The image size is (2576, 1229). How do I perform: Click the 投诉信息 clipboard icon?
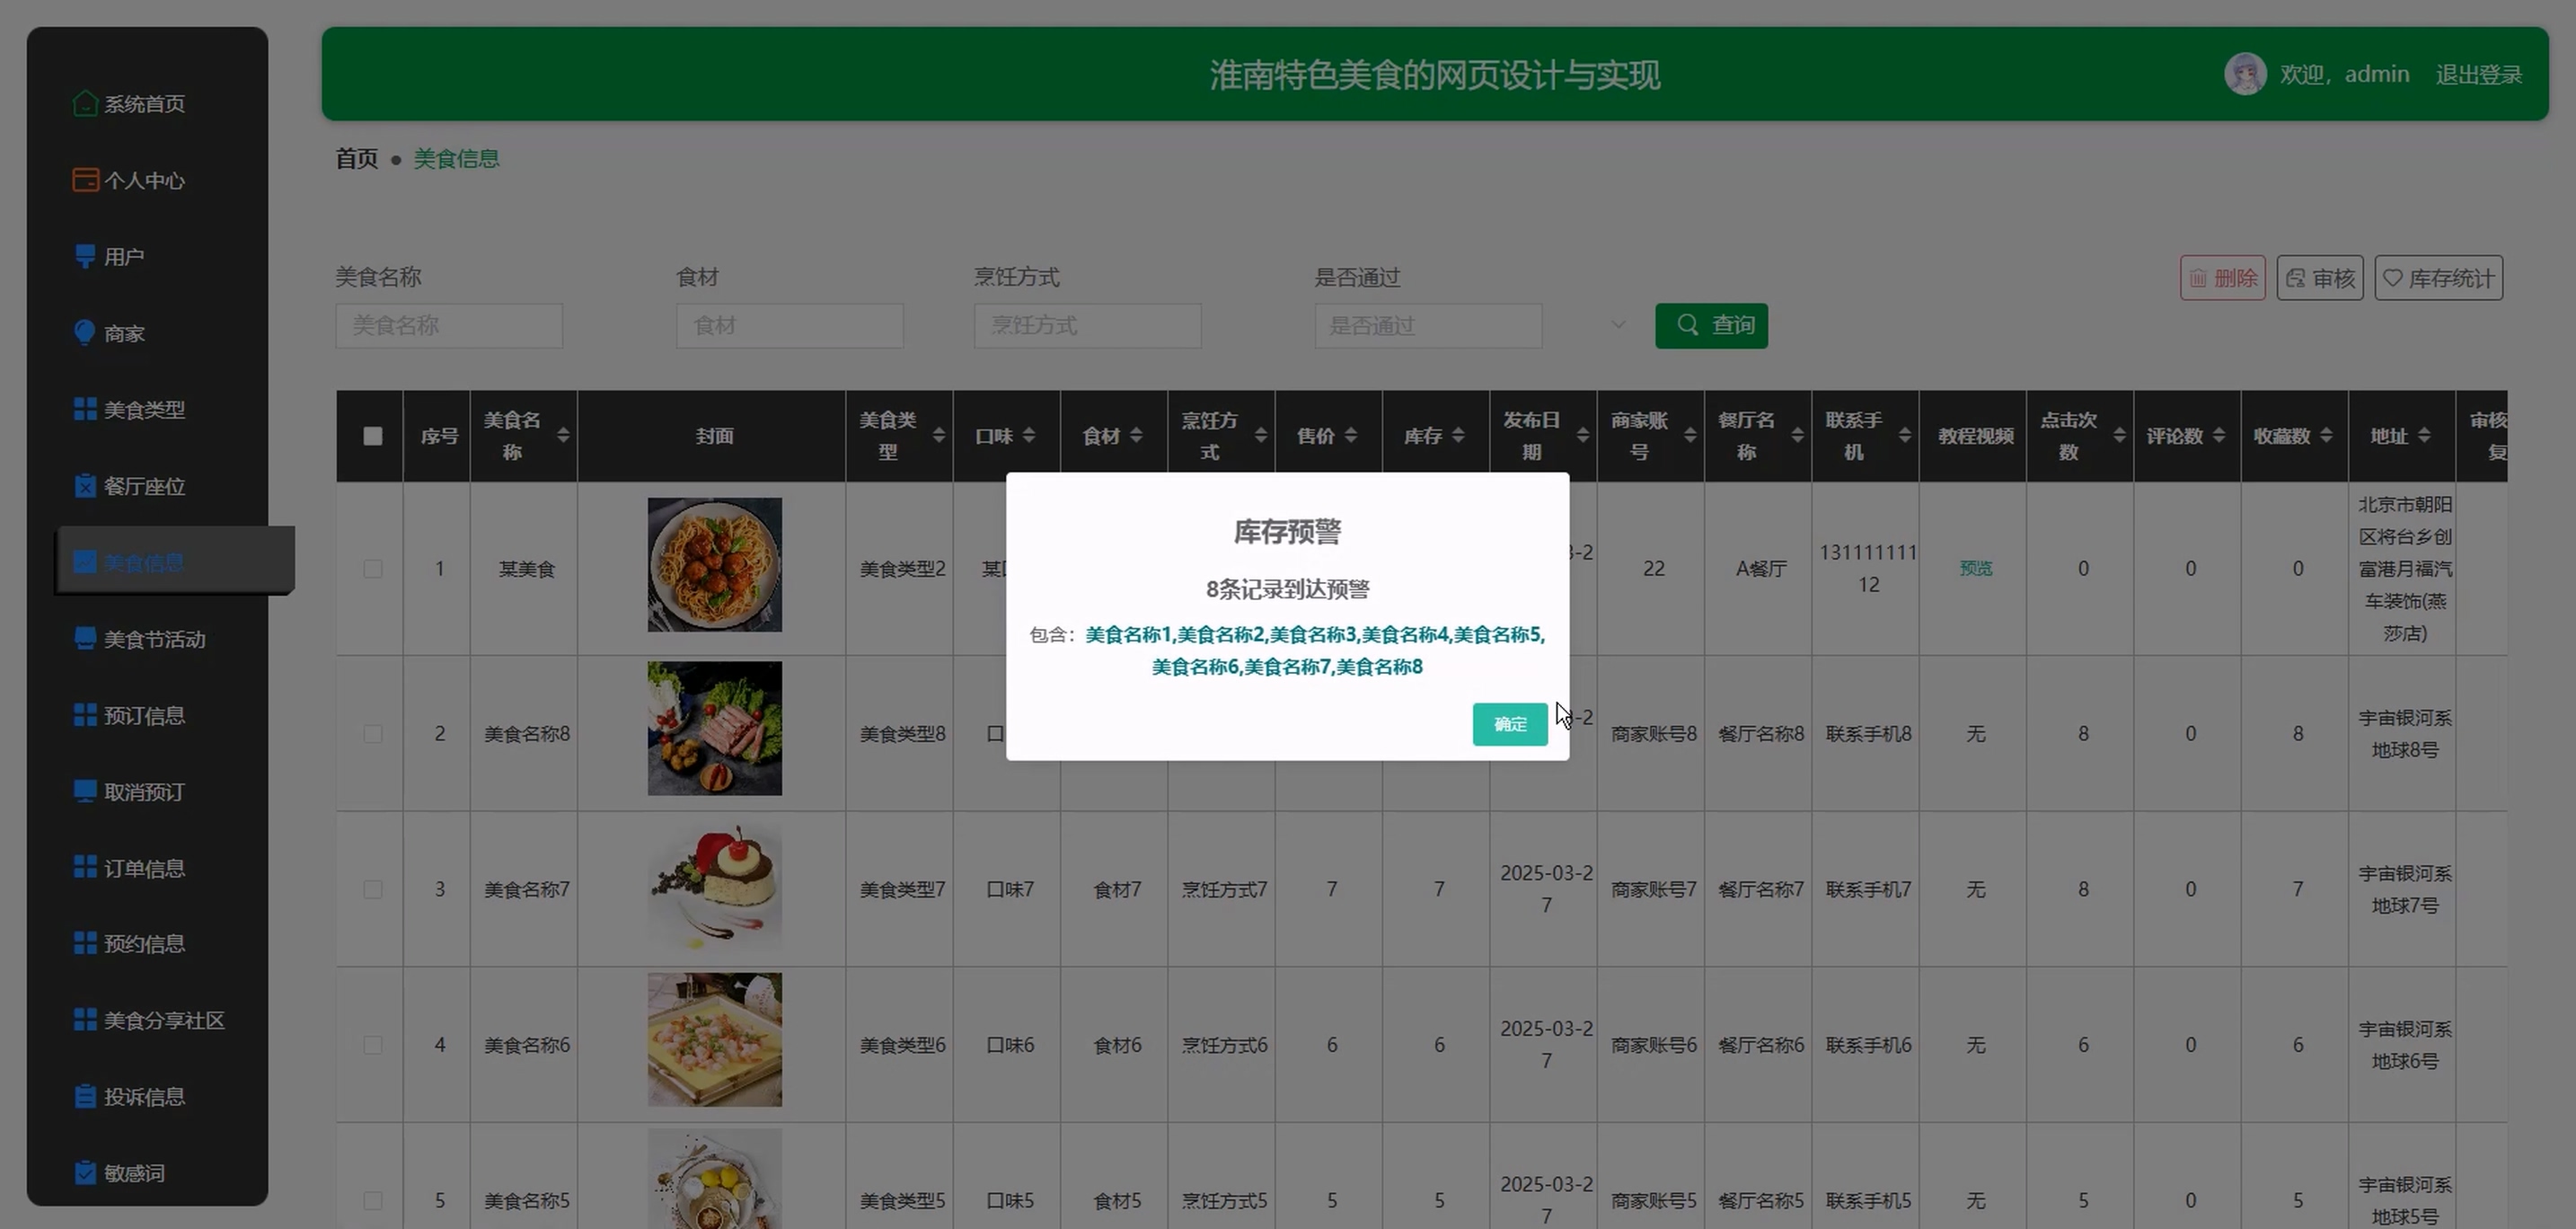pos(85,1096)
